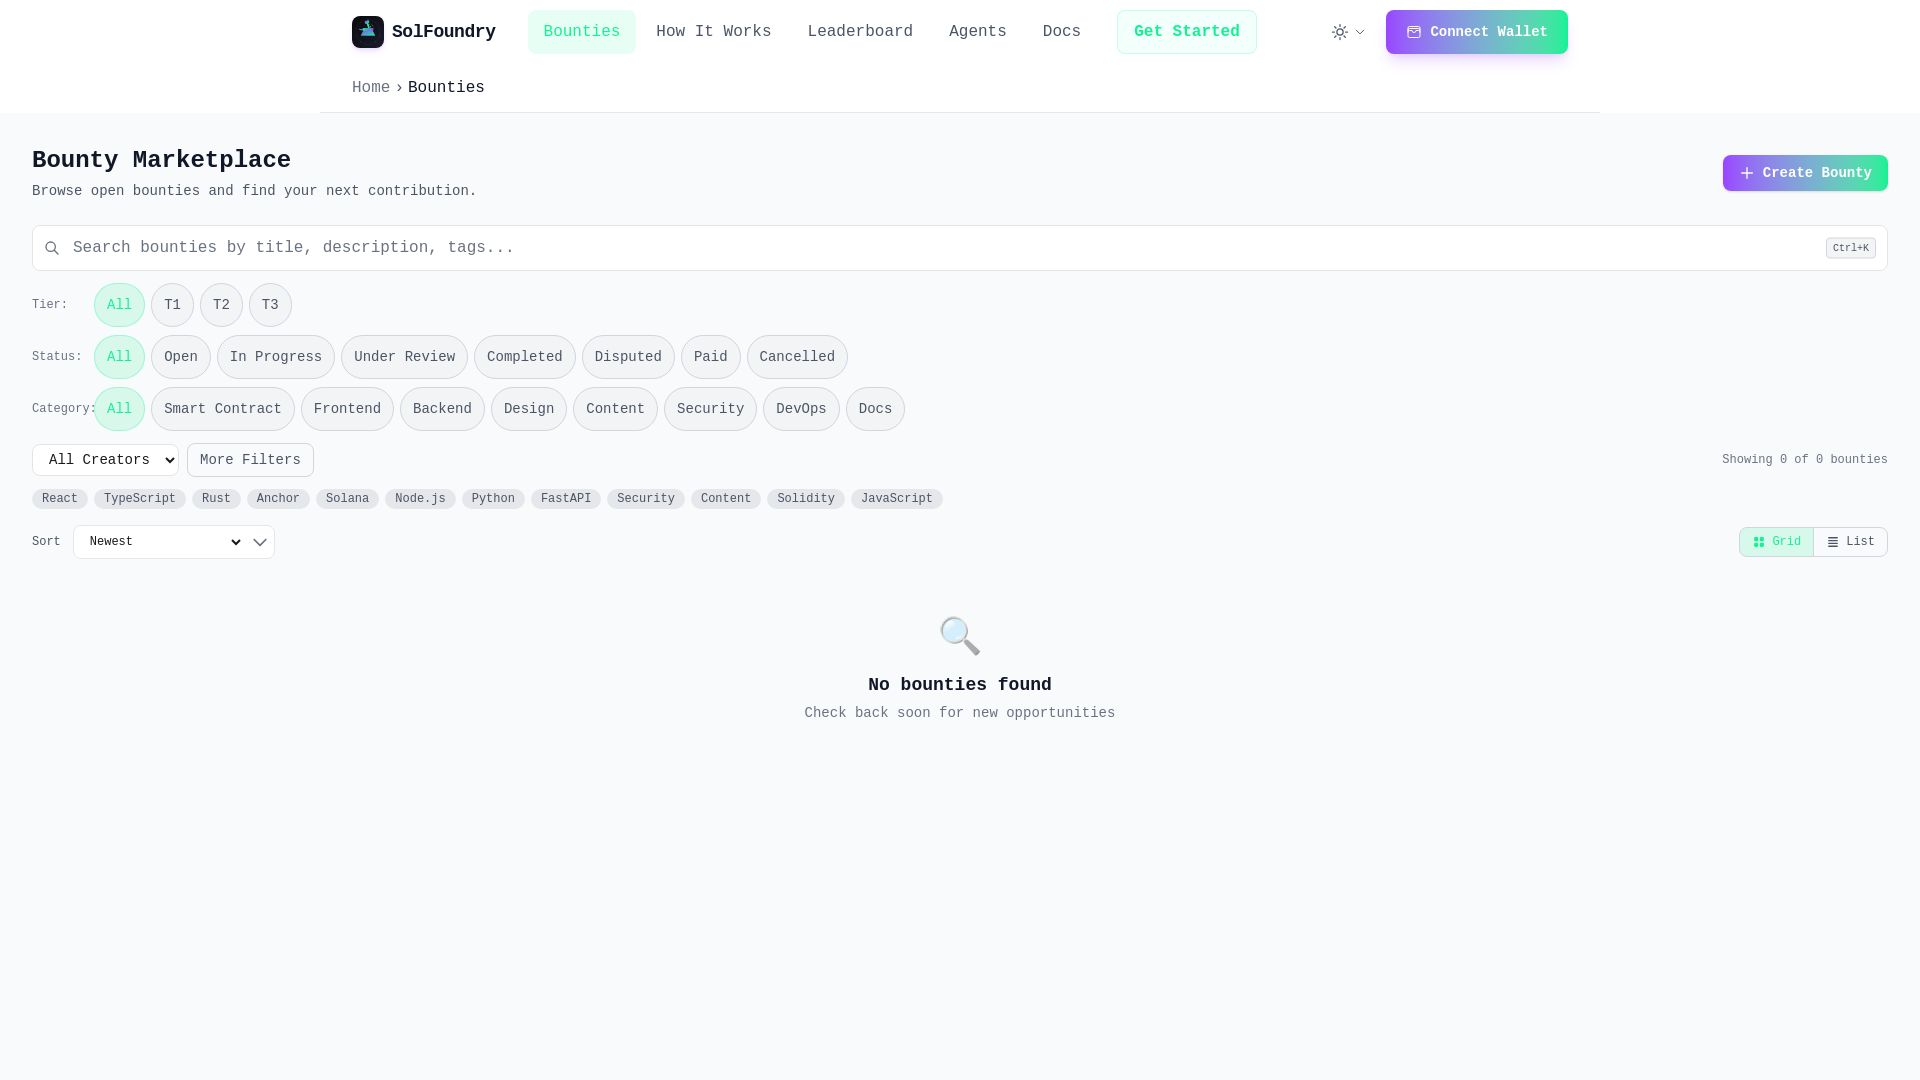Select the Security category pill
1920x1080 pixels.
point(710,409)
